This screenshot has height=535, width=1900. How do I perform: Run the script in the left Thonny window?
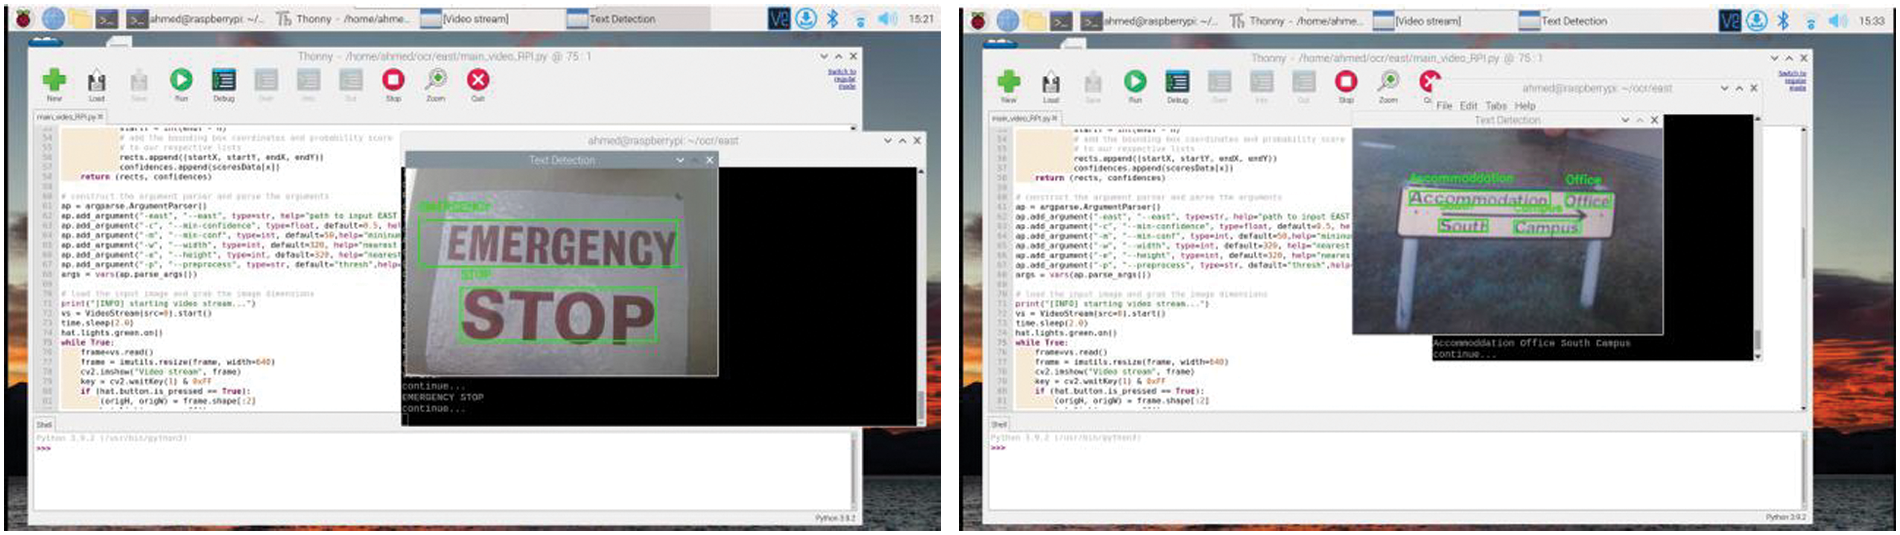click(181, 81)
